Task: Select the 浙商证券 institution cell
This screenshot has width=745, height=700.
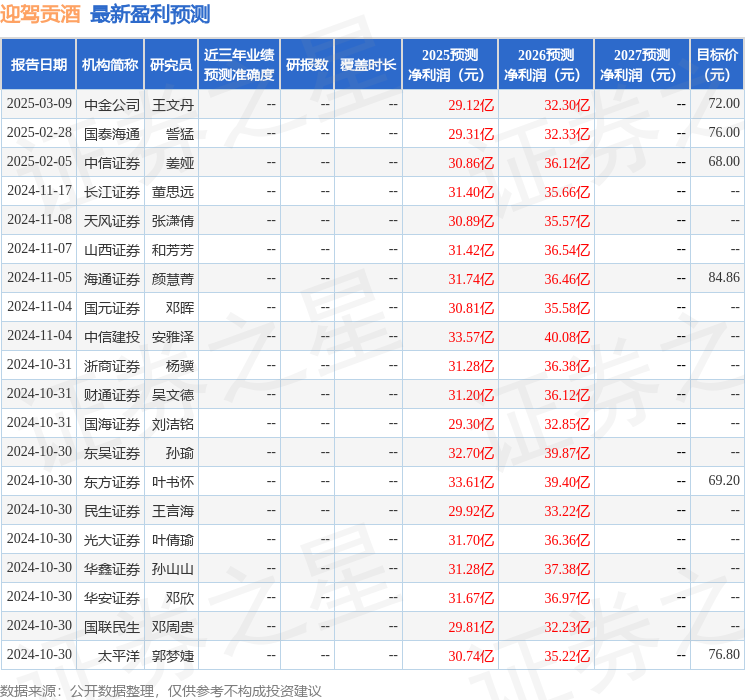Action: click(x=112, y=365)
